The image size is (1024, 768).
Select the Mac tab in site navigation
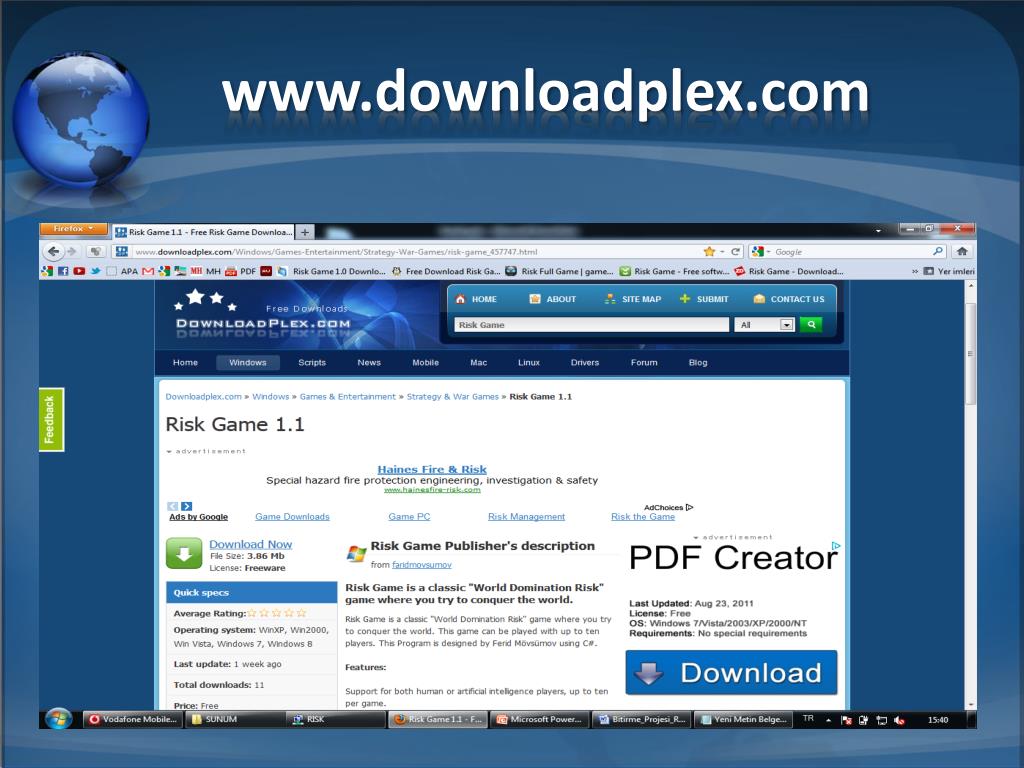478,362
